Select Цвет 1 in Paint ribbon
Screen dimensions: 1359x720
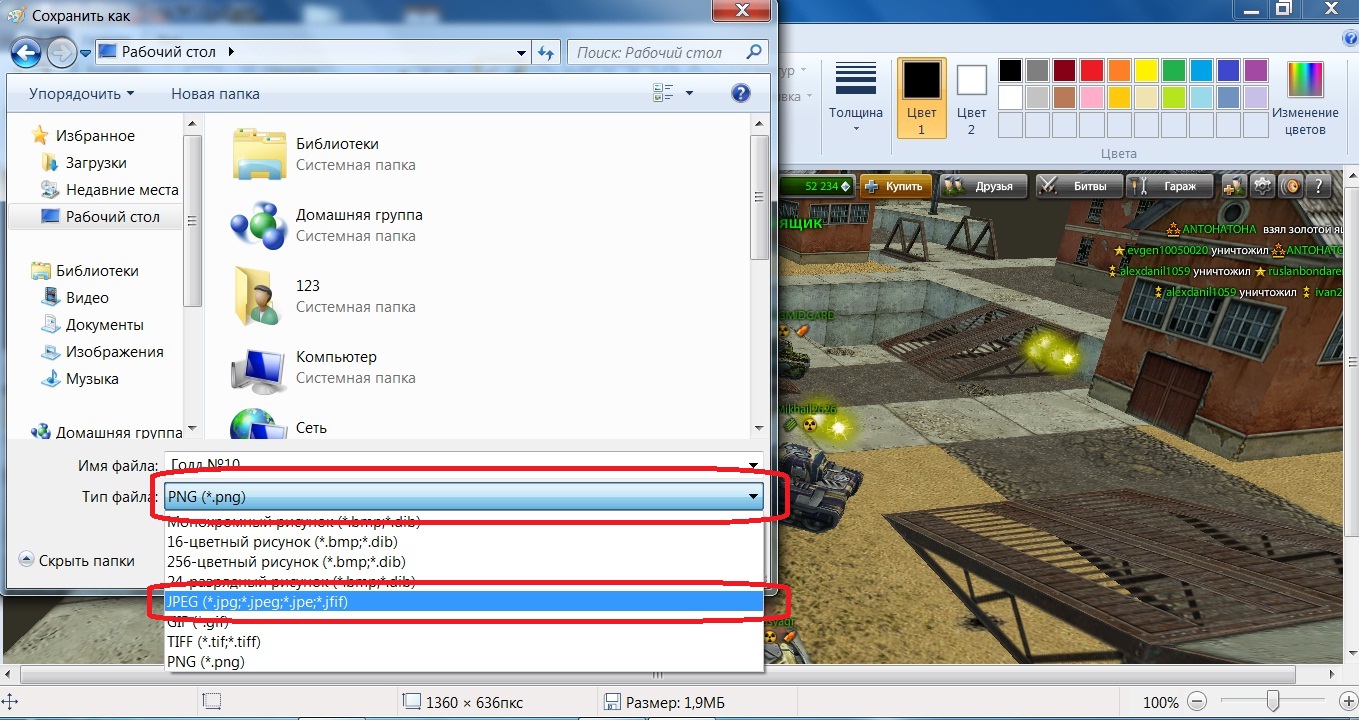[x=922, y=97]
